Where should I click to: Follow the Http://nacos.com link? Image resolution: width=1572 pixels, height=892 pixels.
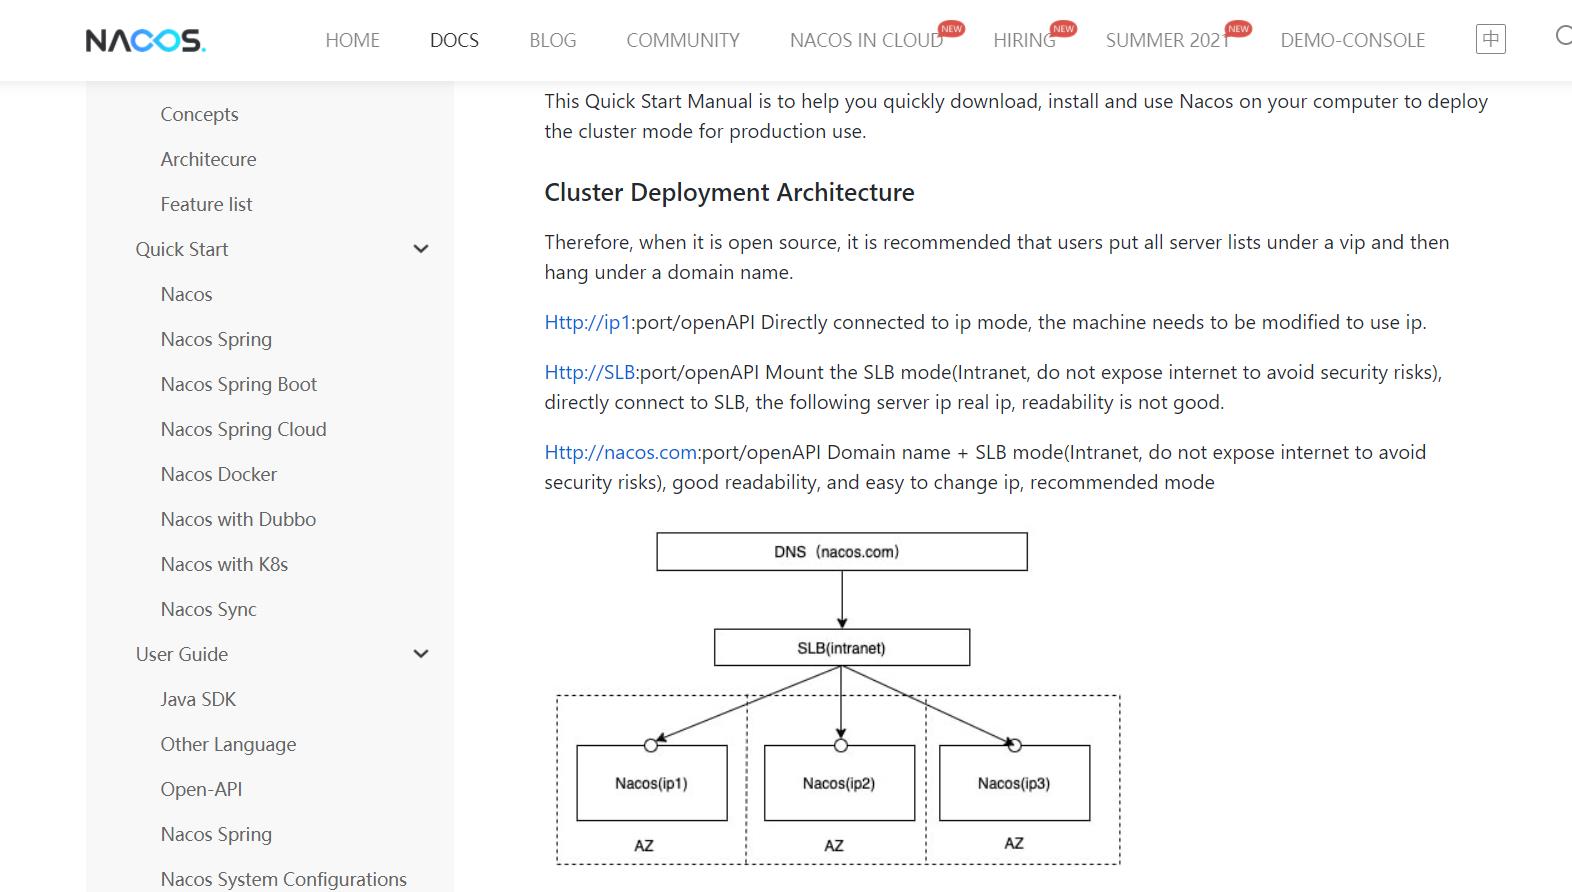click(621, 452)
